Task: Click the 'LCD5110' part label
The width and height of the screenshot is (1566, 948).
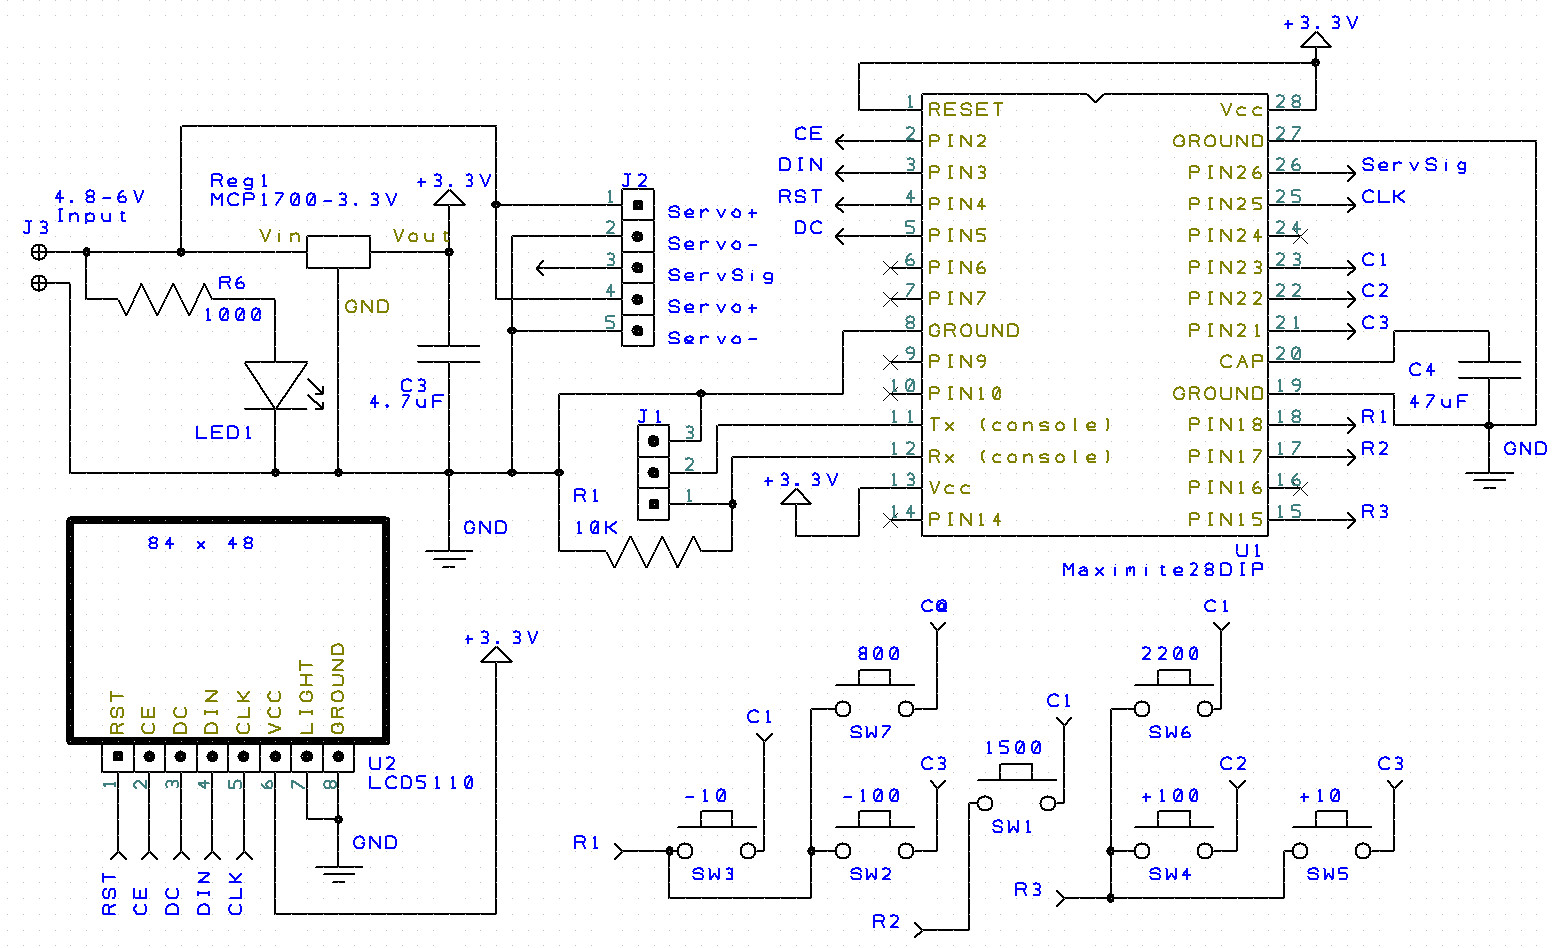Action: coord(421,782)
